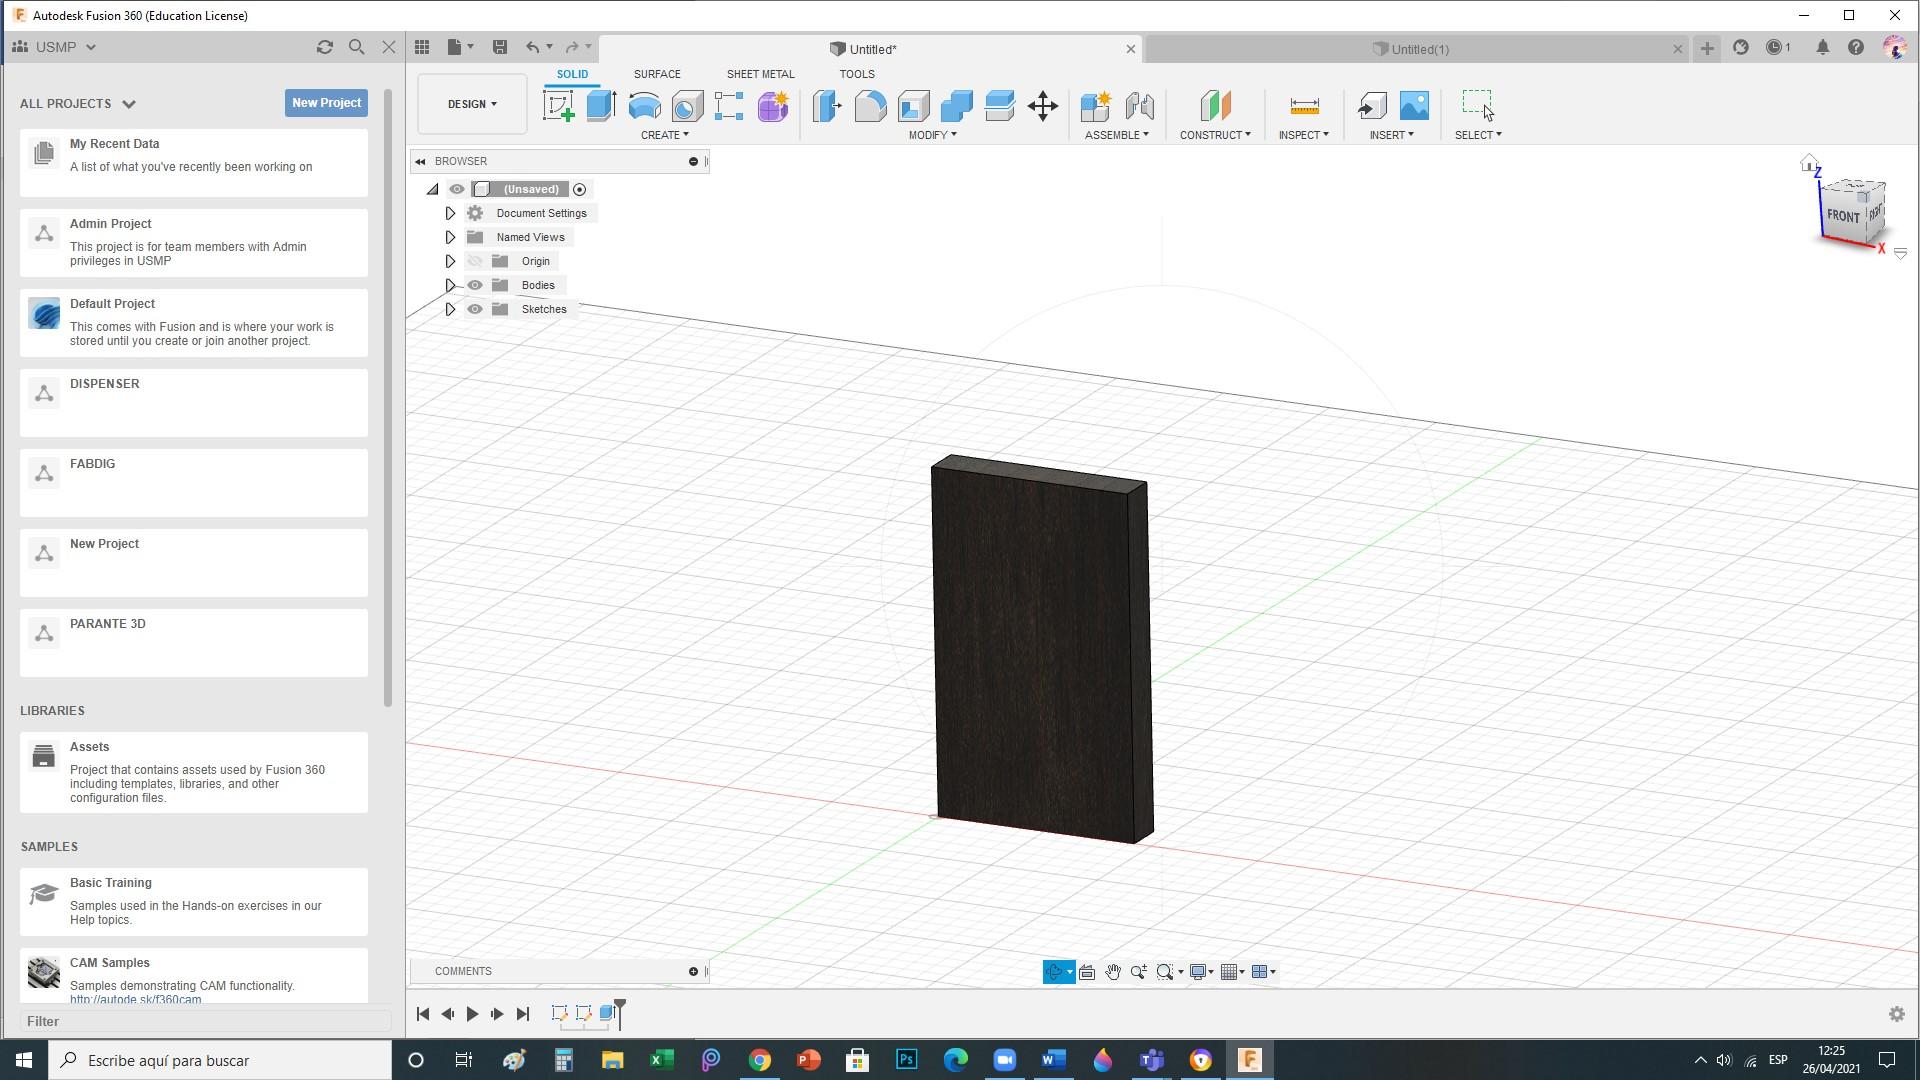This screenshot has height=1080, width=1920.
Task: Select the Press Pull tool
Action: (x=828, y=106)
